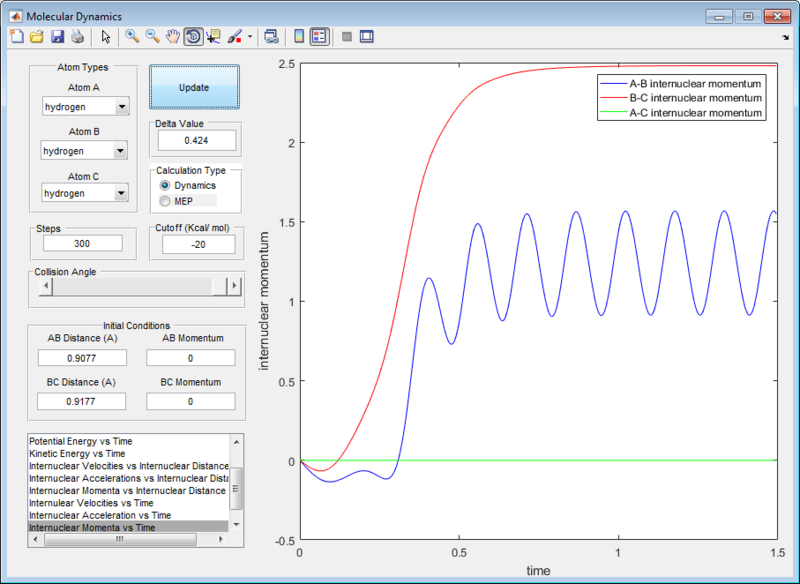This screenshot has height=584, width=800.
Task: Click the Show Plot Tools and Dock icon
Action: [x=367, y=36]
